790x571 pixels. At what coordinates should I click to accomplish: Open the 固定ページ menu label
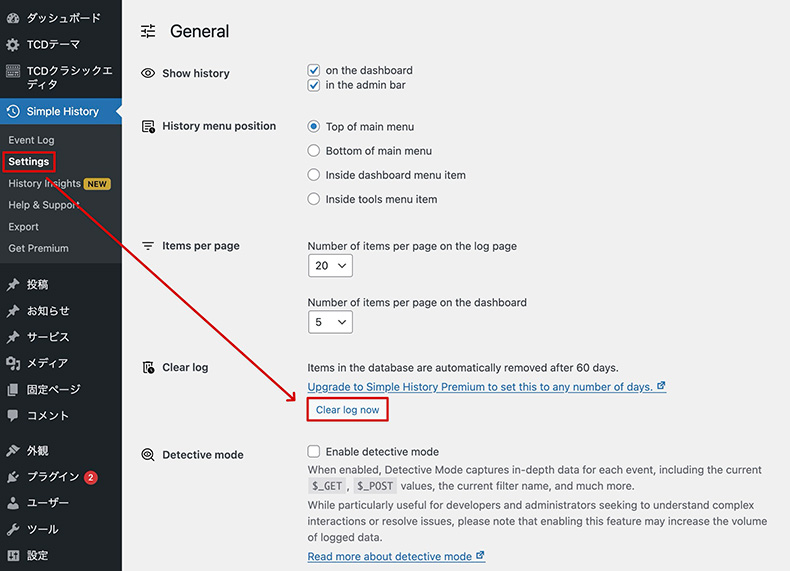point(53,390)
